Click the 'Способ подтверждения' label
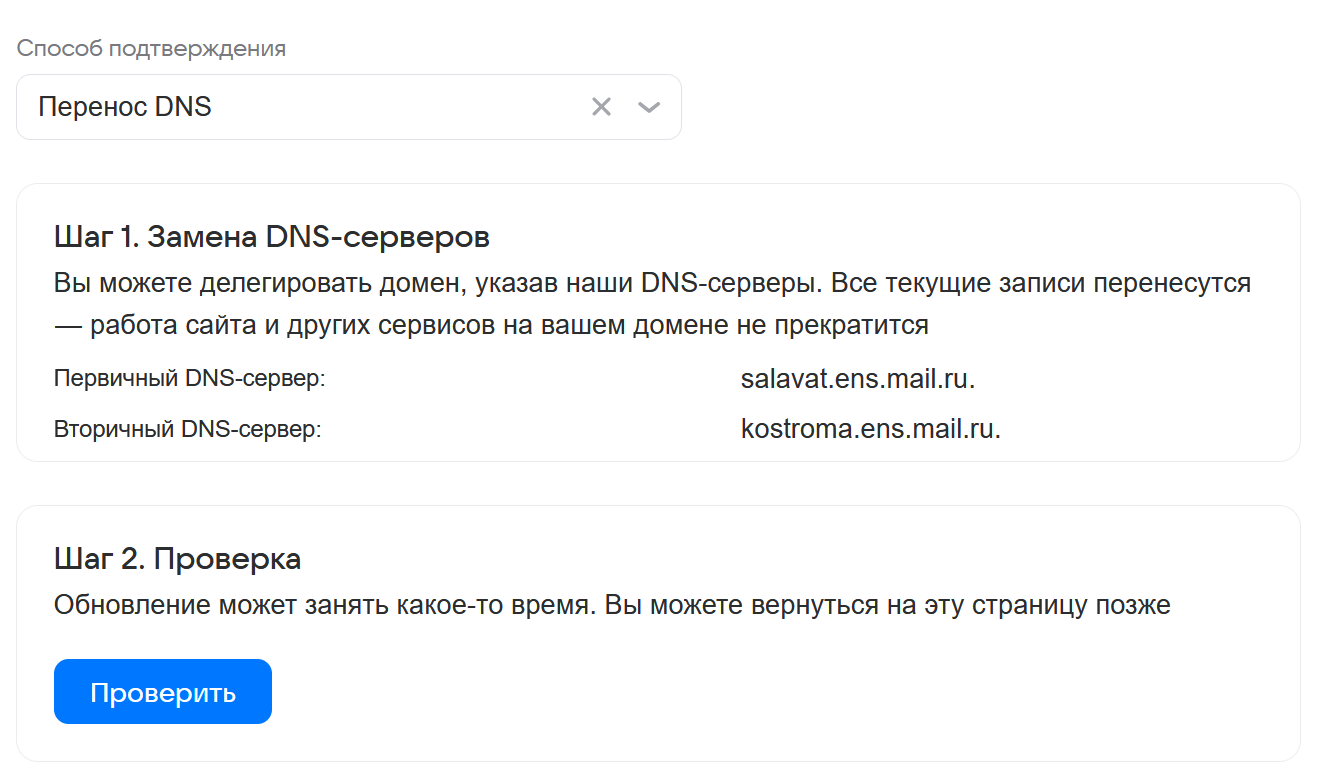 click(x=151, y=49)
